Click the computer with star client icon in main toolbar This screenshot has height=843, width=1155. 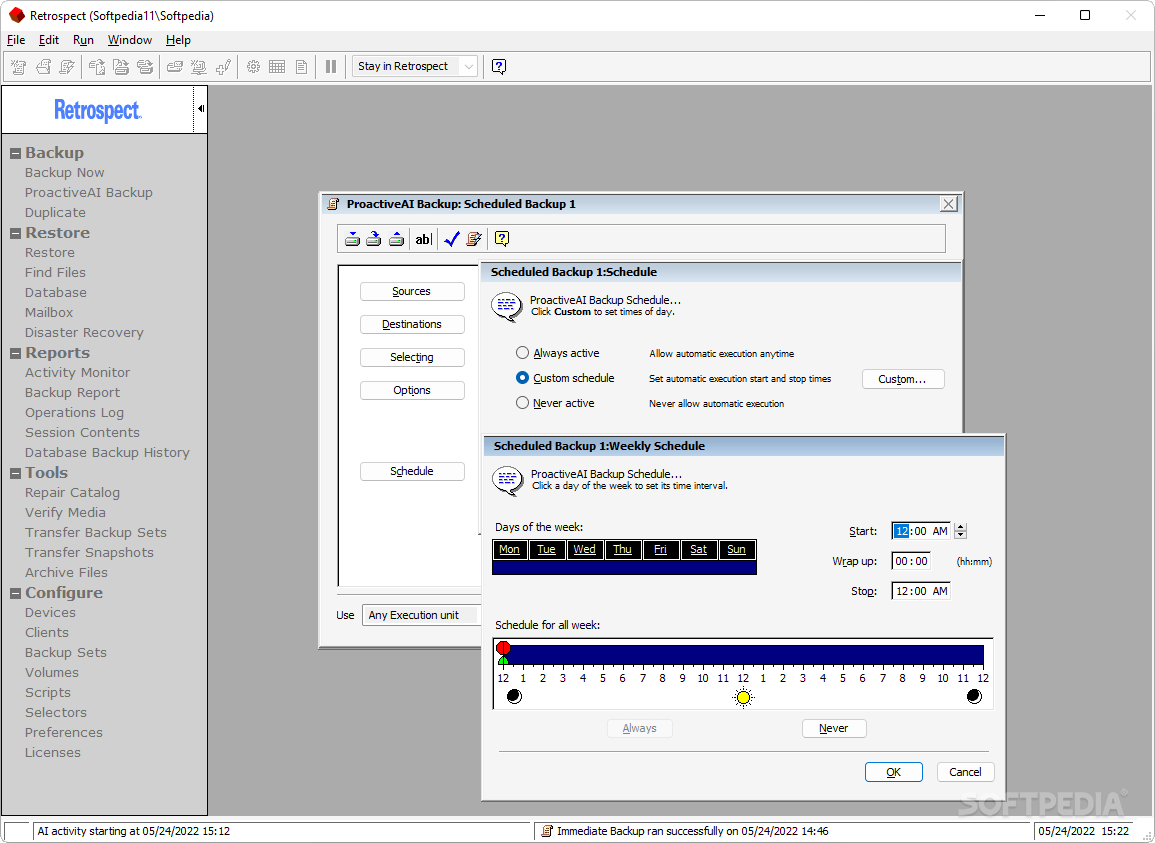(x=198, y=67)
